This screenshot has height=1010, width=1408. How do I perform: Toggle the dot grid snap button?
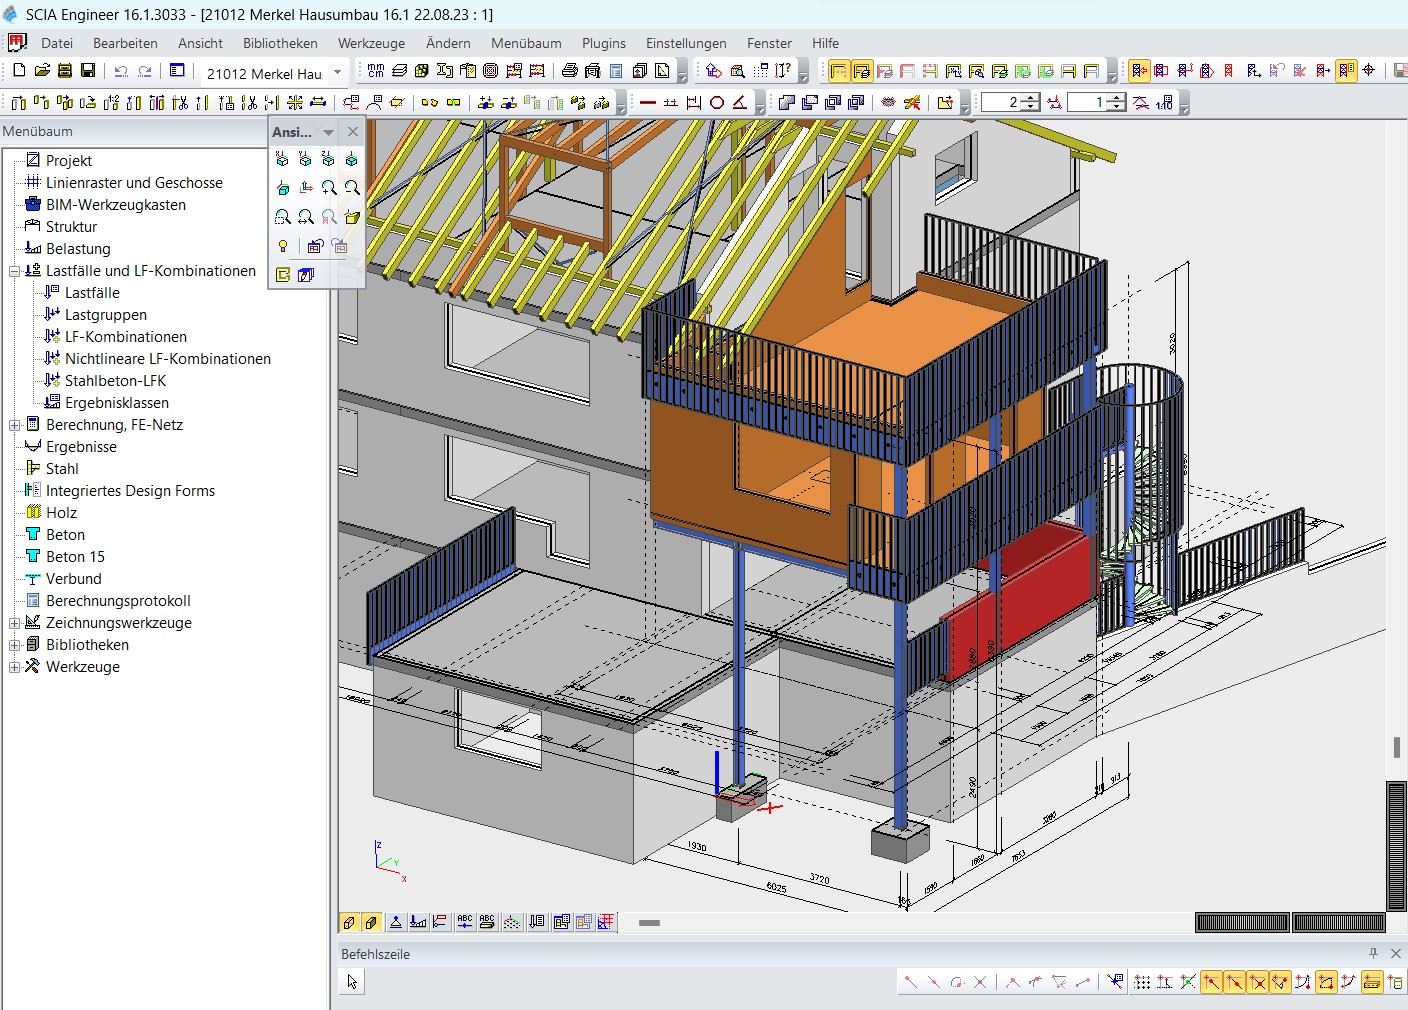pyautogui.click(x=1142, y=982)
